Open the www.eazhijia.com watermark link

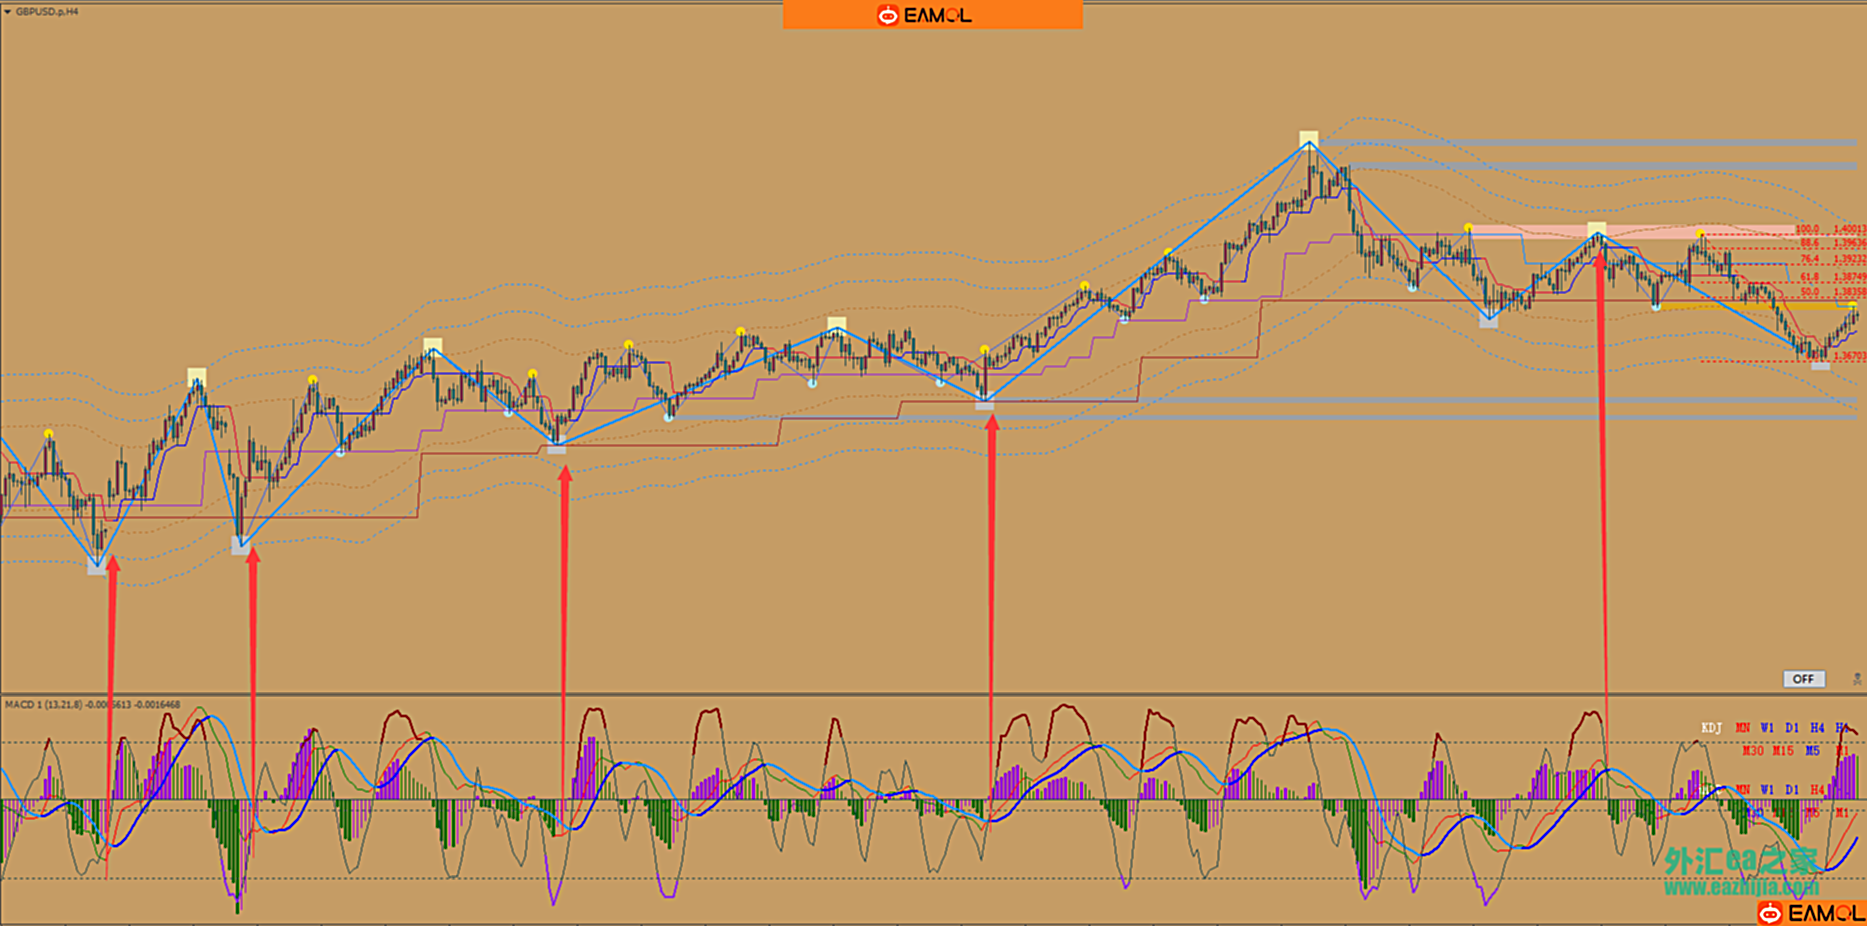[x=1740, y=887]
